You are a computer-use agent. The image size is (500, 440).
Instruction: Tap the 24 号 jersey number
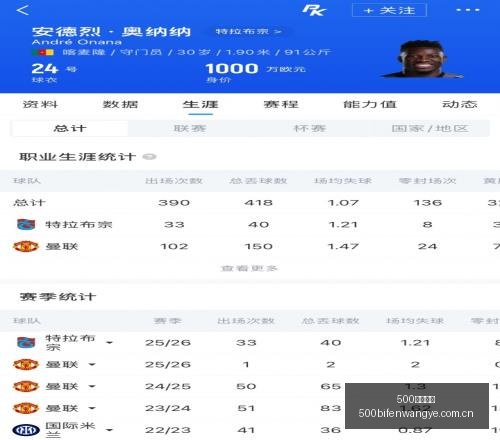54,69
